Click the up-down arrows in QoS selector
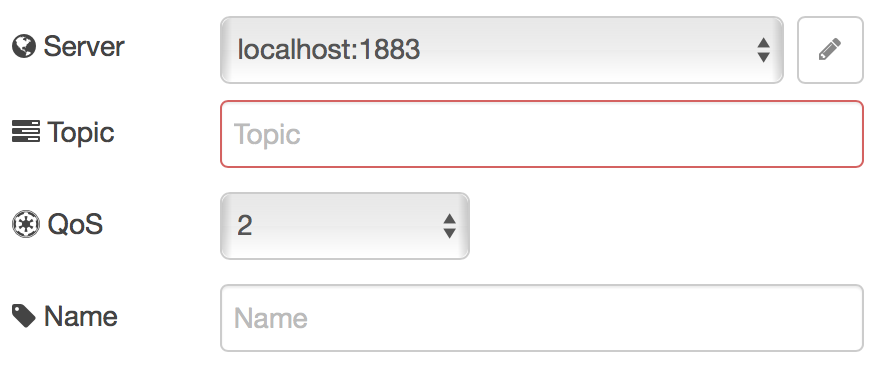 pos(450,226)
